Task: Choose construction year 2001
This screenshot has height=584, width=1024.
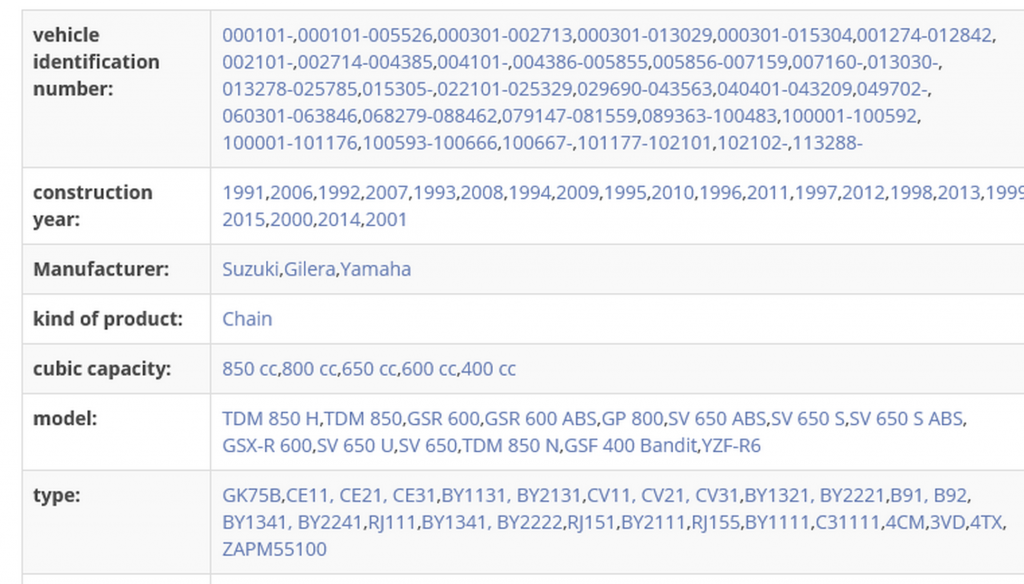Action: tap(387, 219)
